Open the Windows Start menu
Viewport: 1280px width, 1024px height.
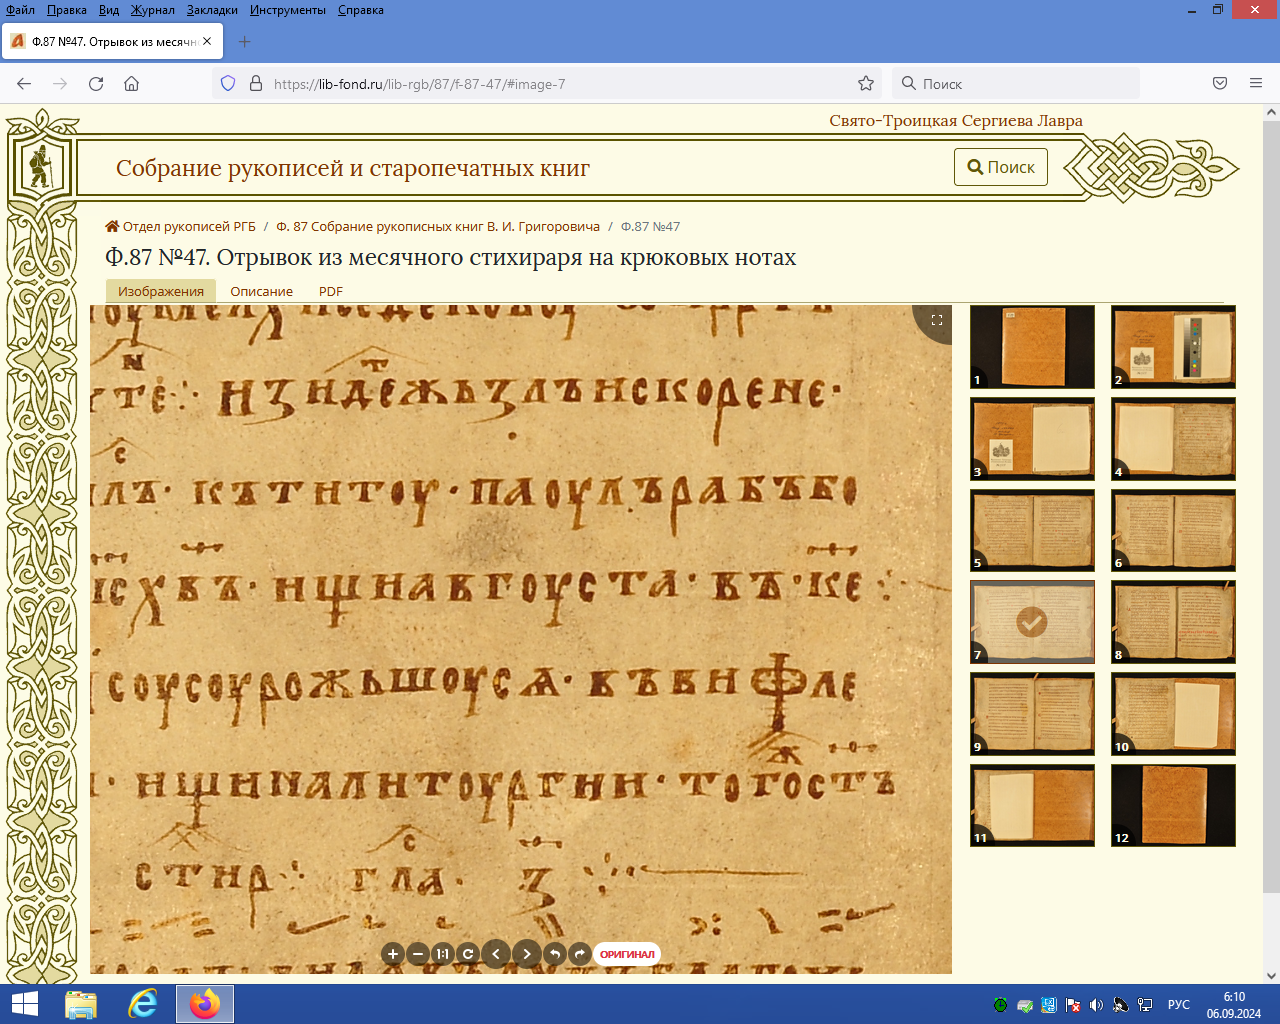24,1004
